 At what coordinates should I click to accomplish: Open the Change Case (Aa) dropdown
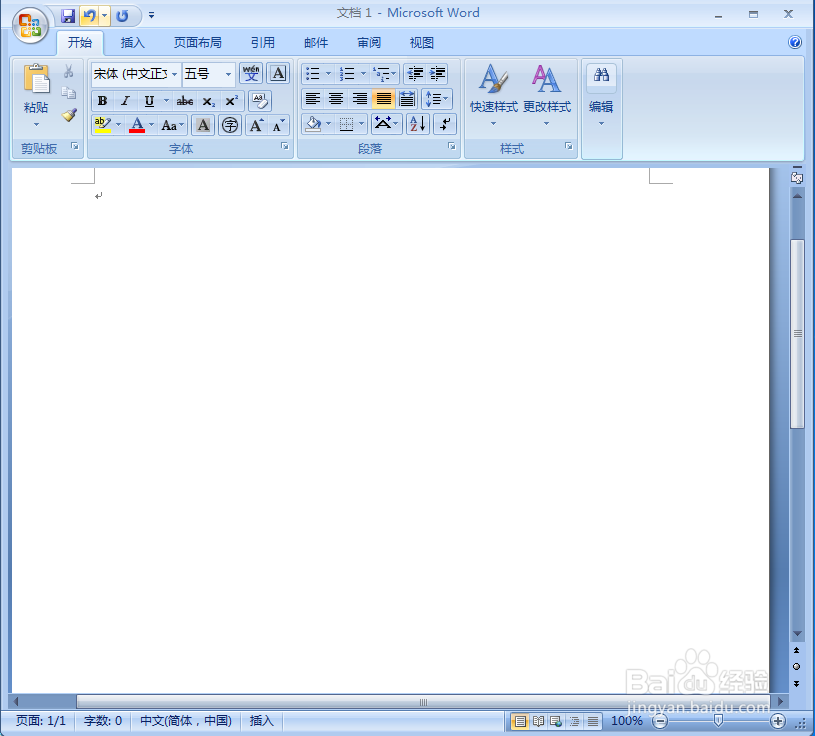coord(173,125)
